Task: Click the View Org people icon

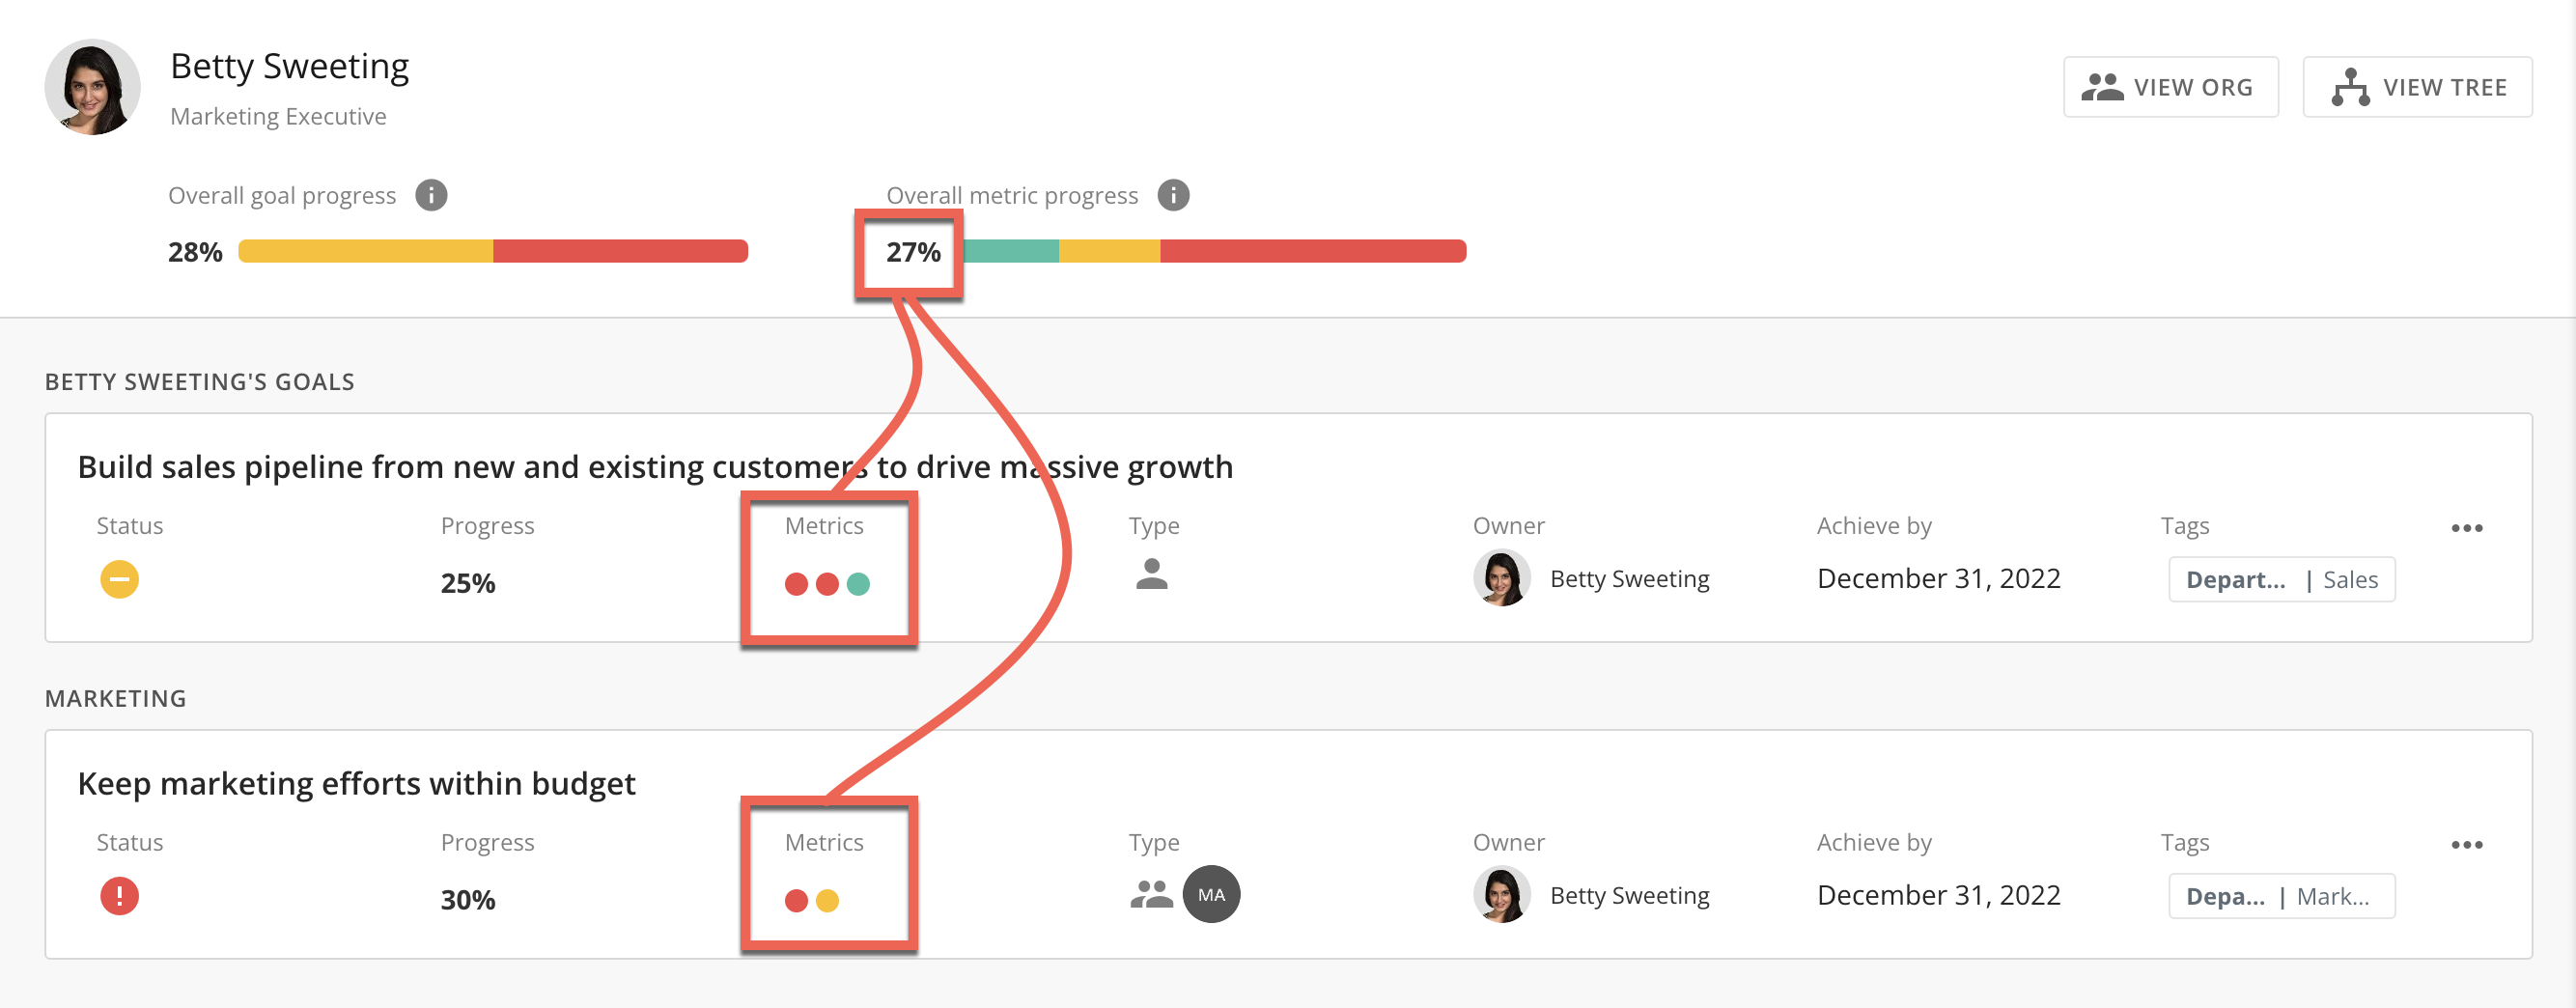Action: tap(2104, 86)
